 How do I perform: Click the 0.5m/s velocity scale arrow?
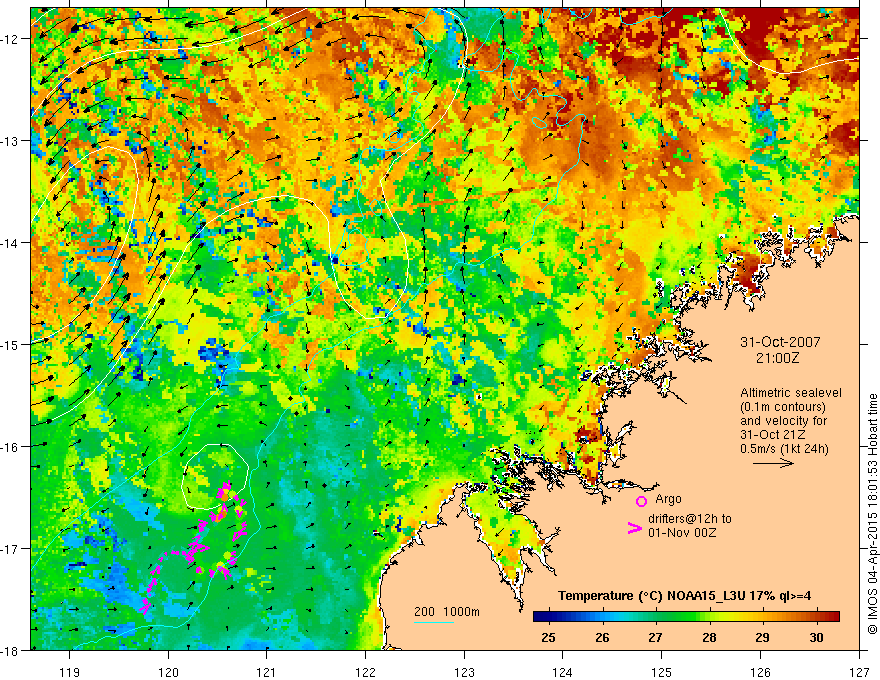(x=773, y=463)
